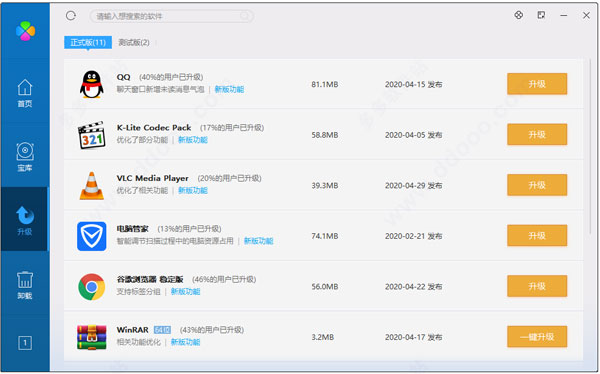Click the 2020-04-15 发布 date
The height and width of the screenshot is (374, 600).
pos(414,84)
